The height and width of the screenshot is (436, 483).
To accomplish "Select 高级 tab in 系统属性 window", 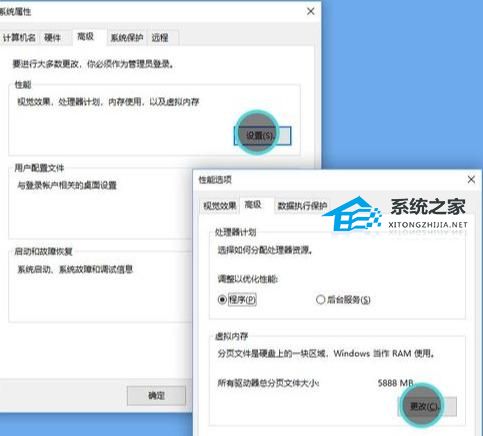I will point(86,37).
